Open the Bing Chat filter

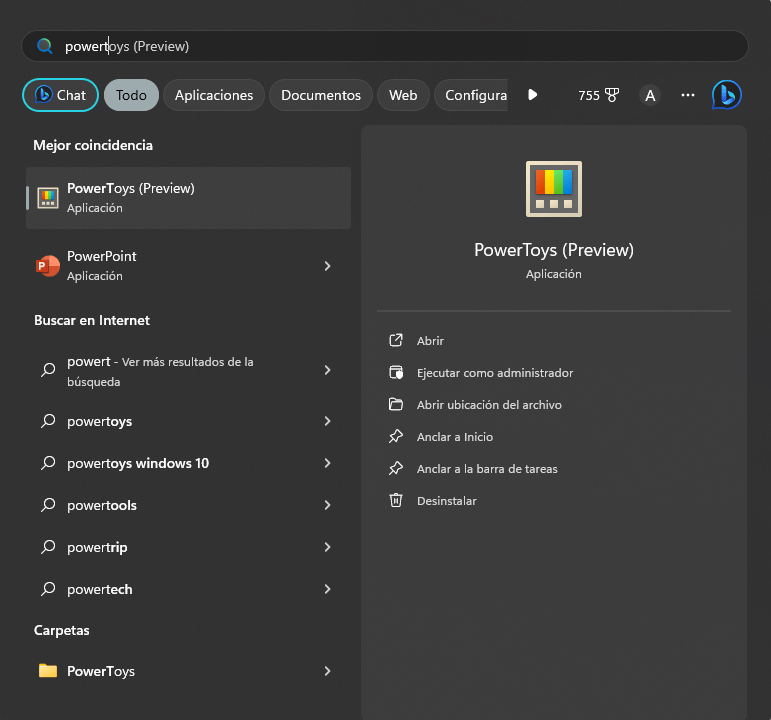[60, 95]
